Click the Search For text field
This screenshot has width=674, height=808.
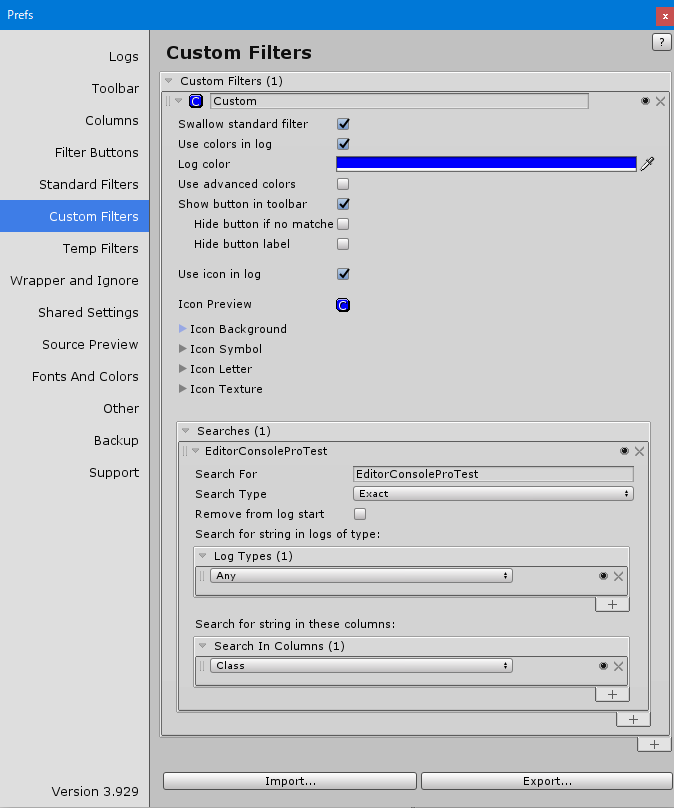[x=493, y=474]
